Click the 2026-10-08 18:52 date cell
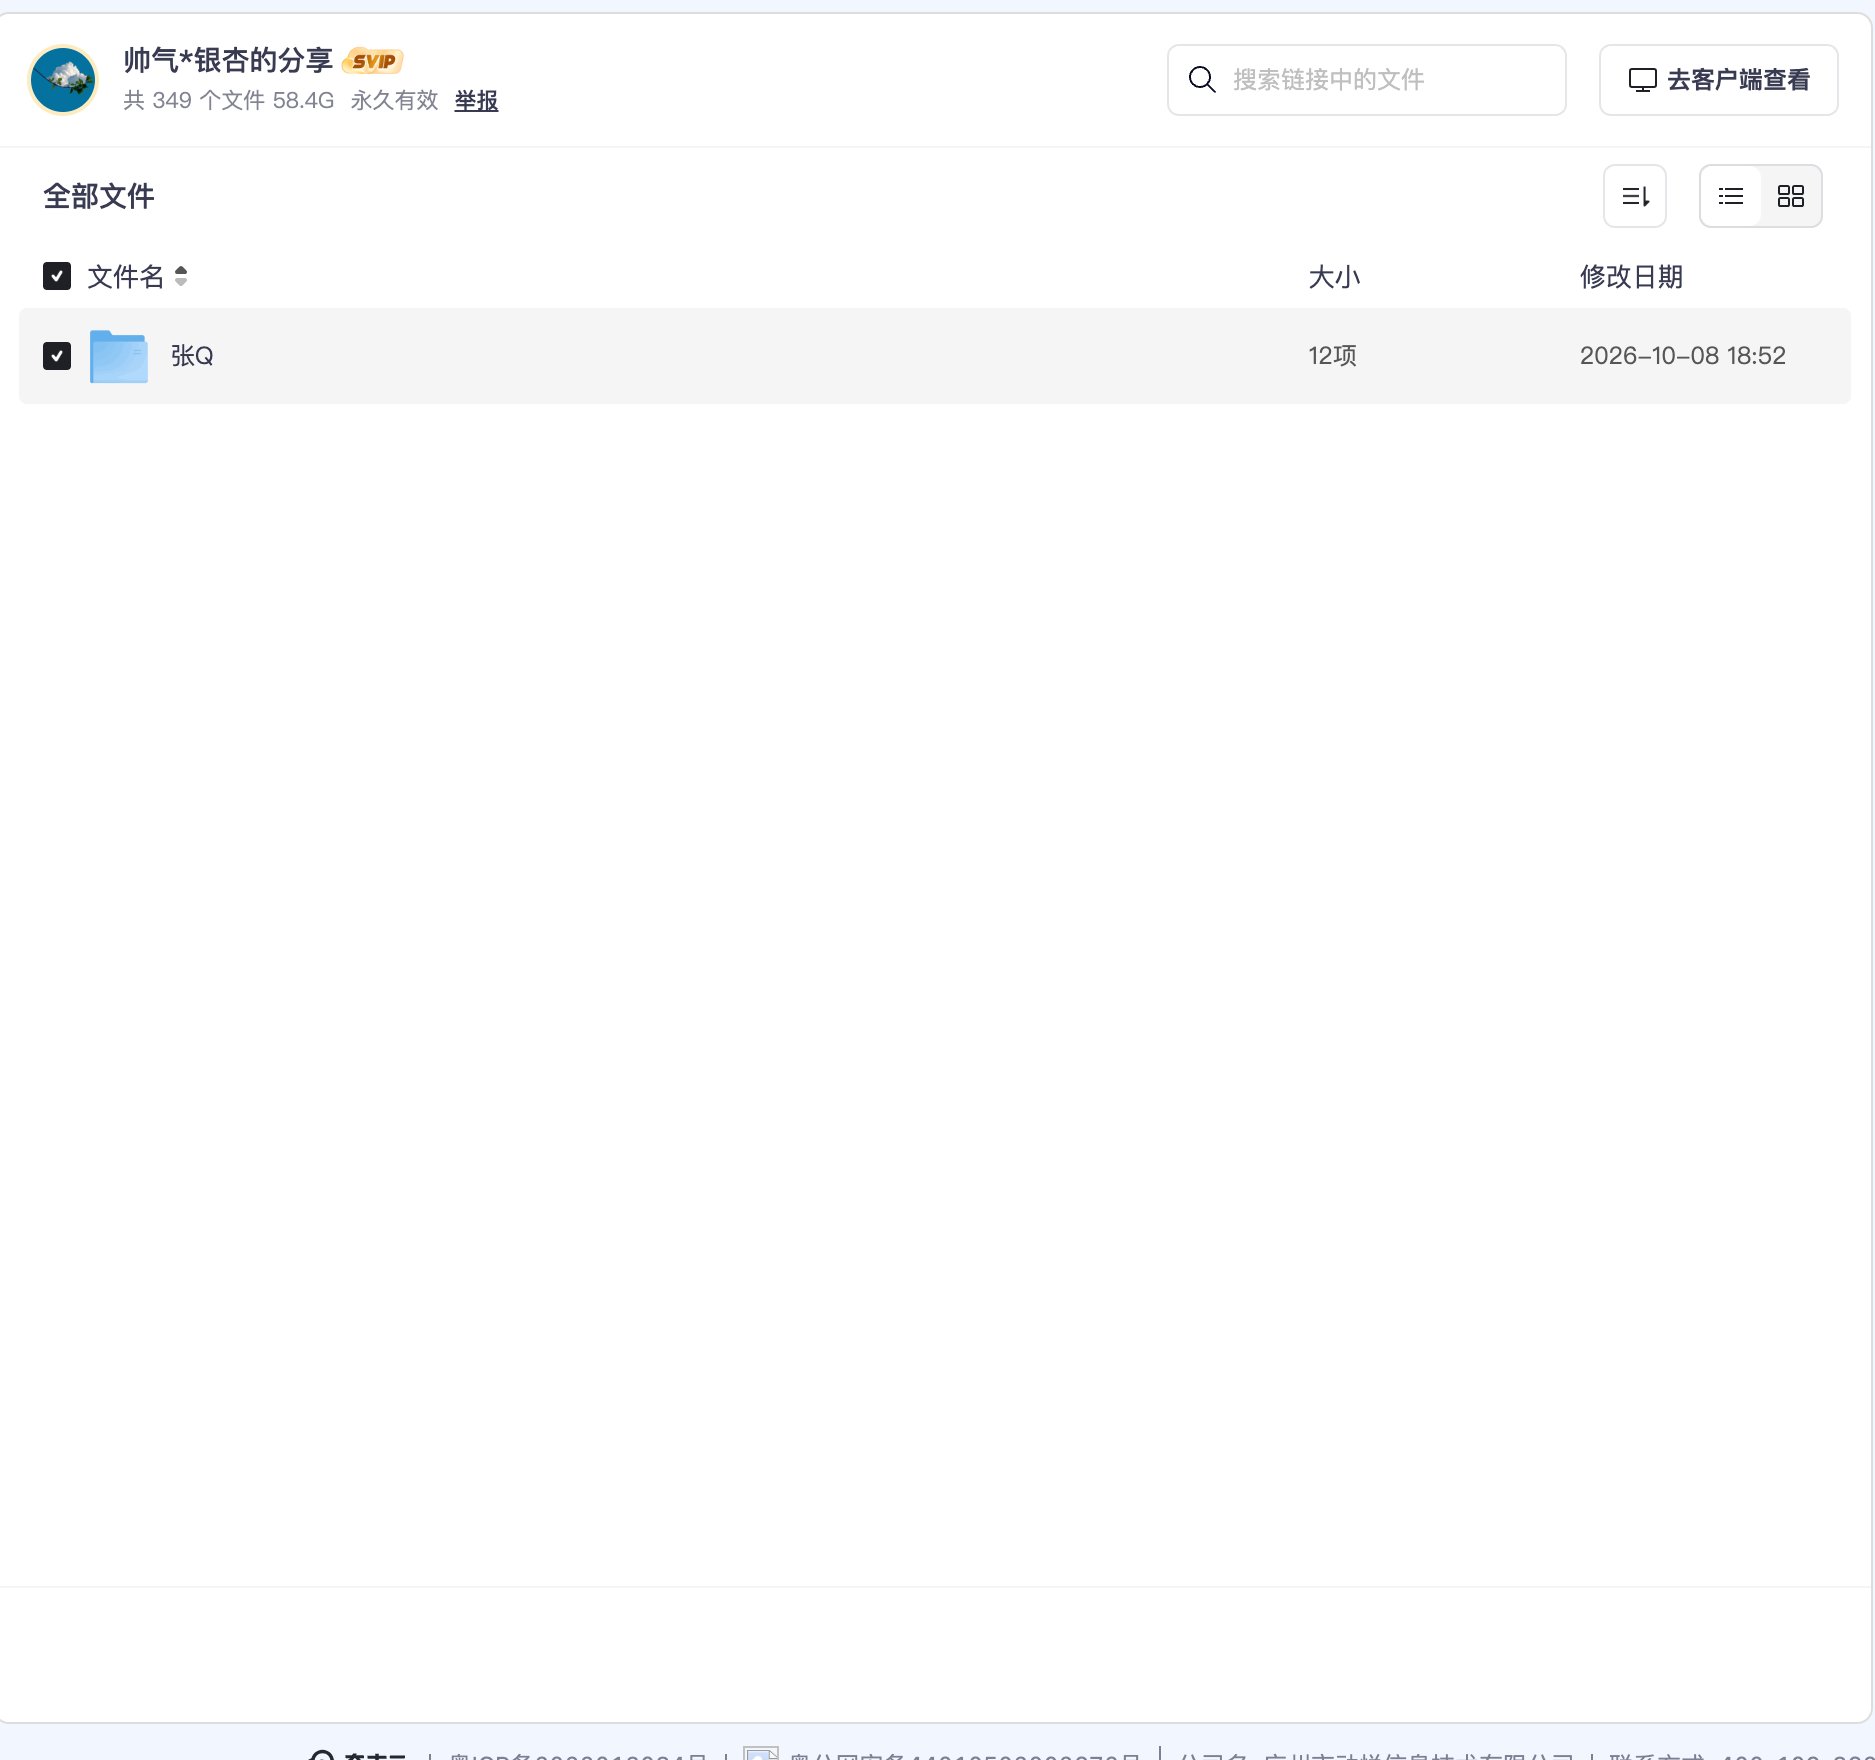Viewport: 1875px width, 1760px height. (1682, 356)
